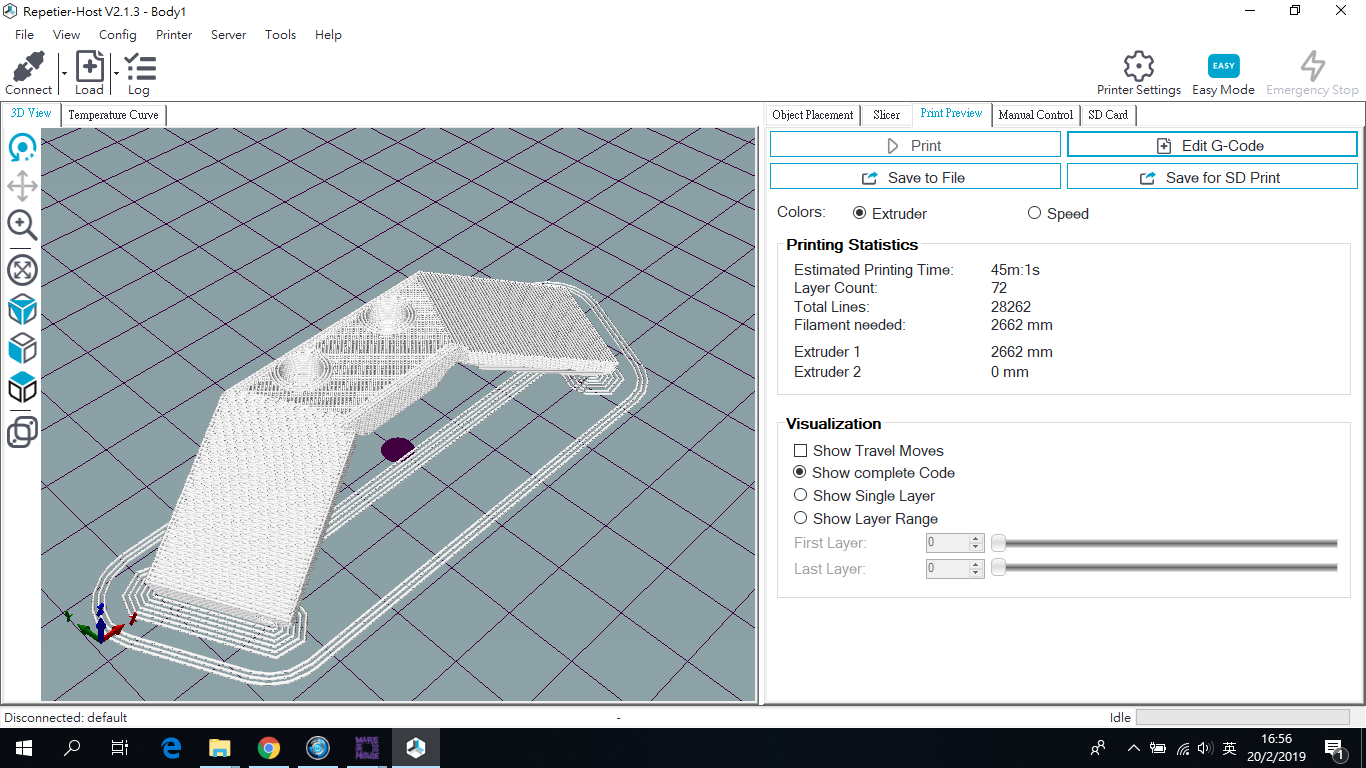Click the volume speaker tray icon
The image size is (1366, 768).
click(1205, 748)
